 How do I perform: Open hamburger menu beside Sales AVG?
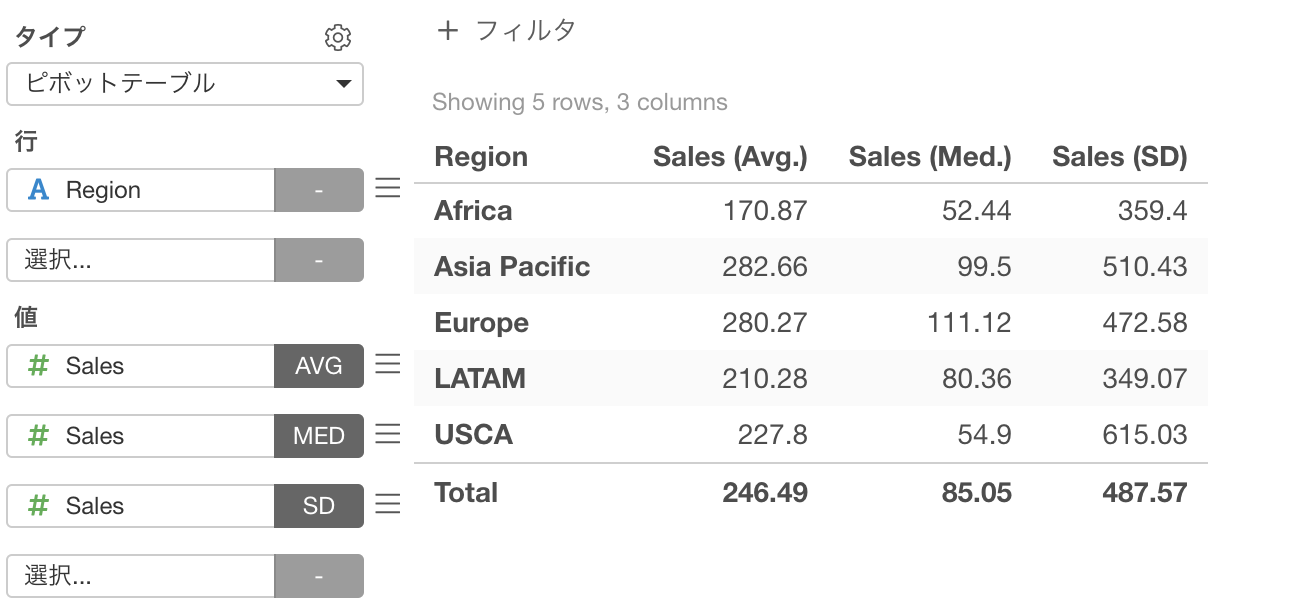point(388,364)
